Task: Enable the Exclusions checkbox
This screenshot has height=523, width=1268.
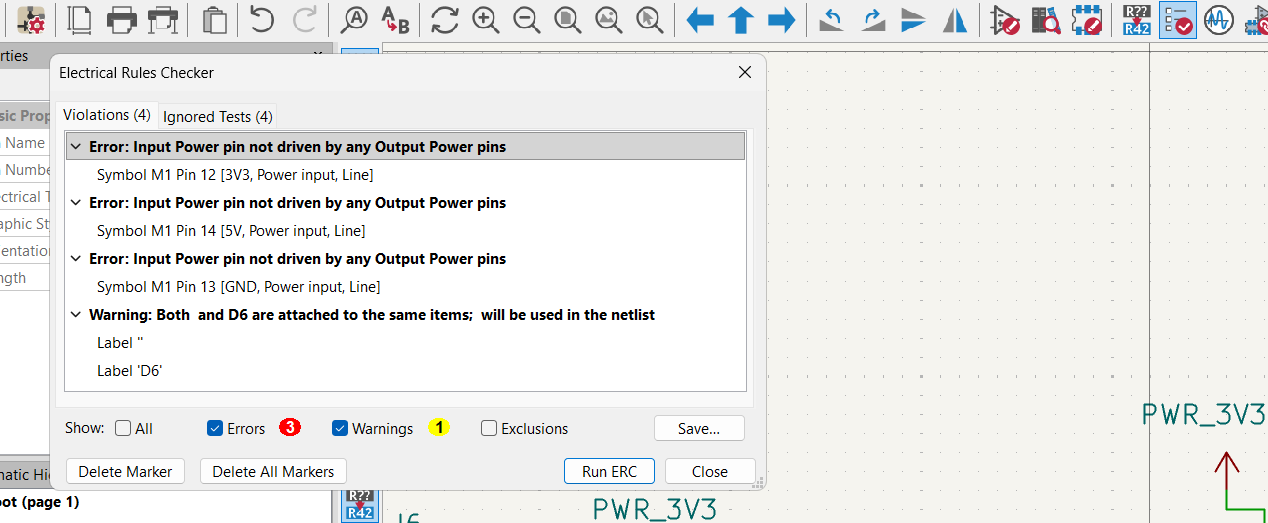Action: click(489, 428)
